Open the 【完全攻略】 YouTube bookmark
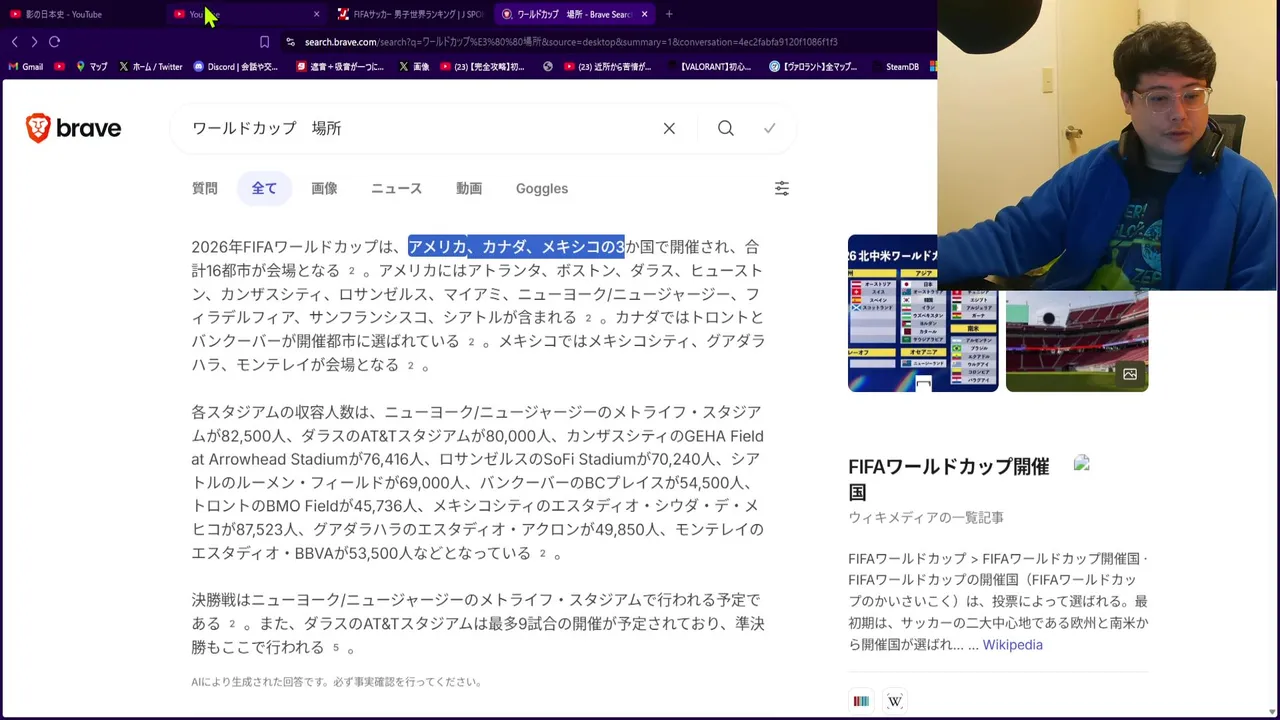Image resolution: width=1280 pixels, height=720 pixels. (482, 67)
